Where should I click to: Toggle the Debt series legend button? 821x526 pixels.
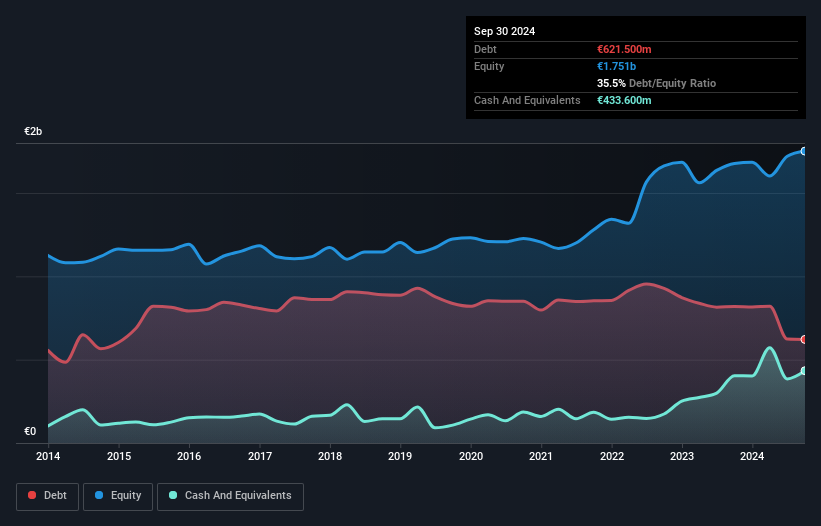pos(47,496)
